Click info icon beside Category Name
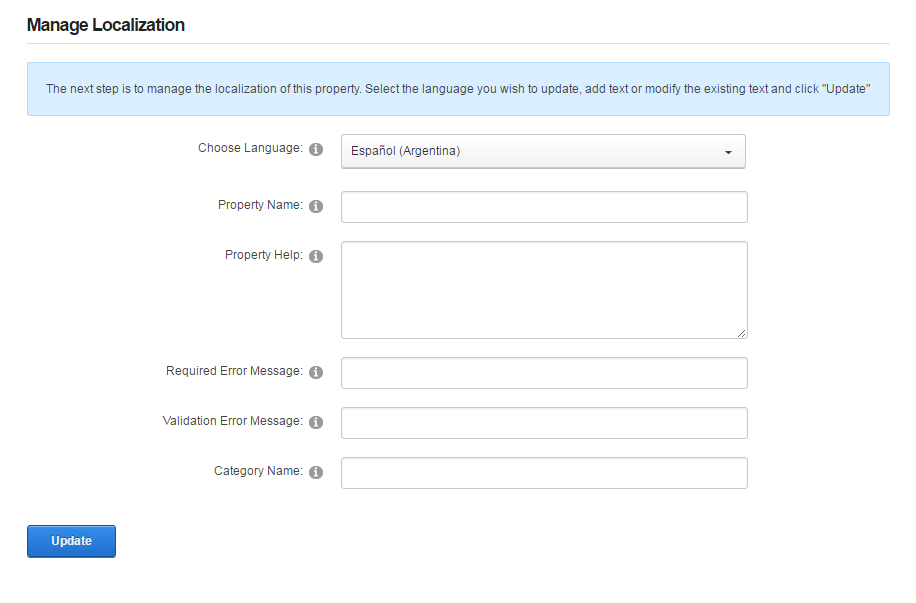Image resolution: width=916 pixels, height=603 pixels. tap(316, 472)
